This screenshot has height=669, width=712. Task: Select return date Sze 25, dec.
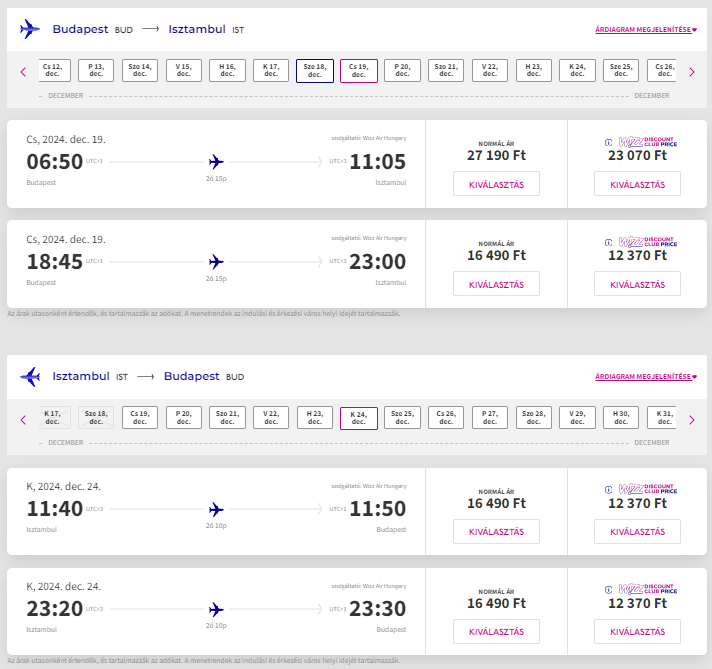click(x=402, y=417)
